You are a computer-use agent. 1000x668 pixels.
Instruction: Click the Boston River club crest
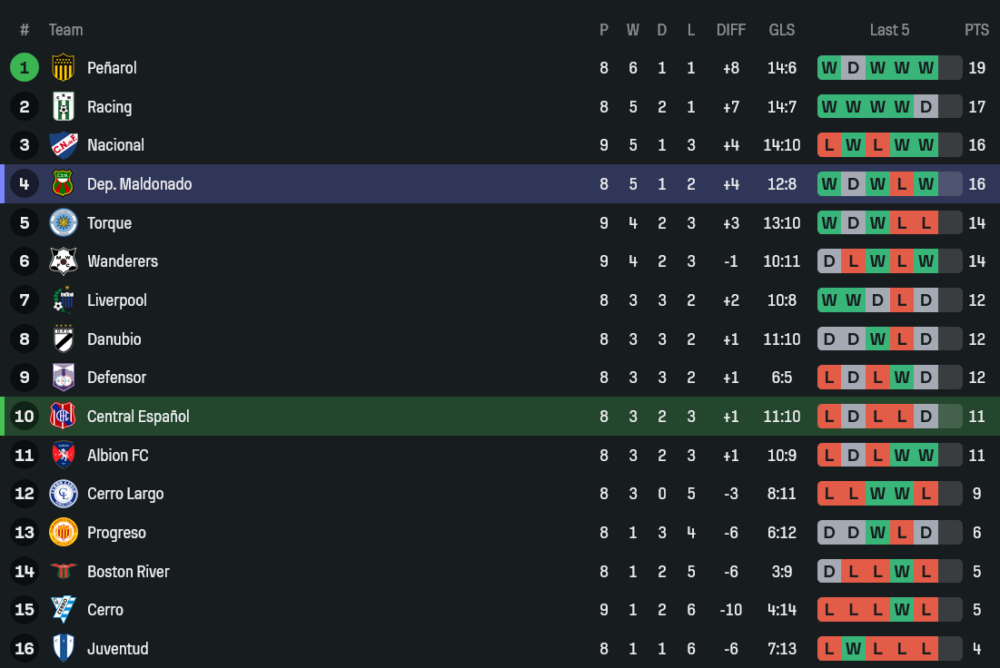(63, 571)
